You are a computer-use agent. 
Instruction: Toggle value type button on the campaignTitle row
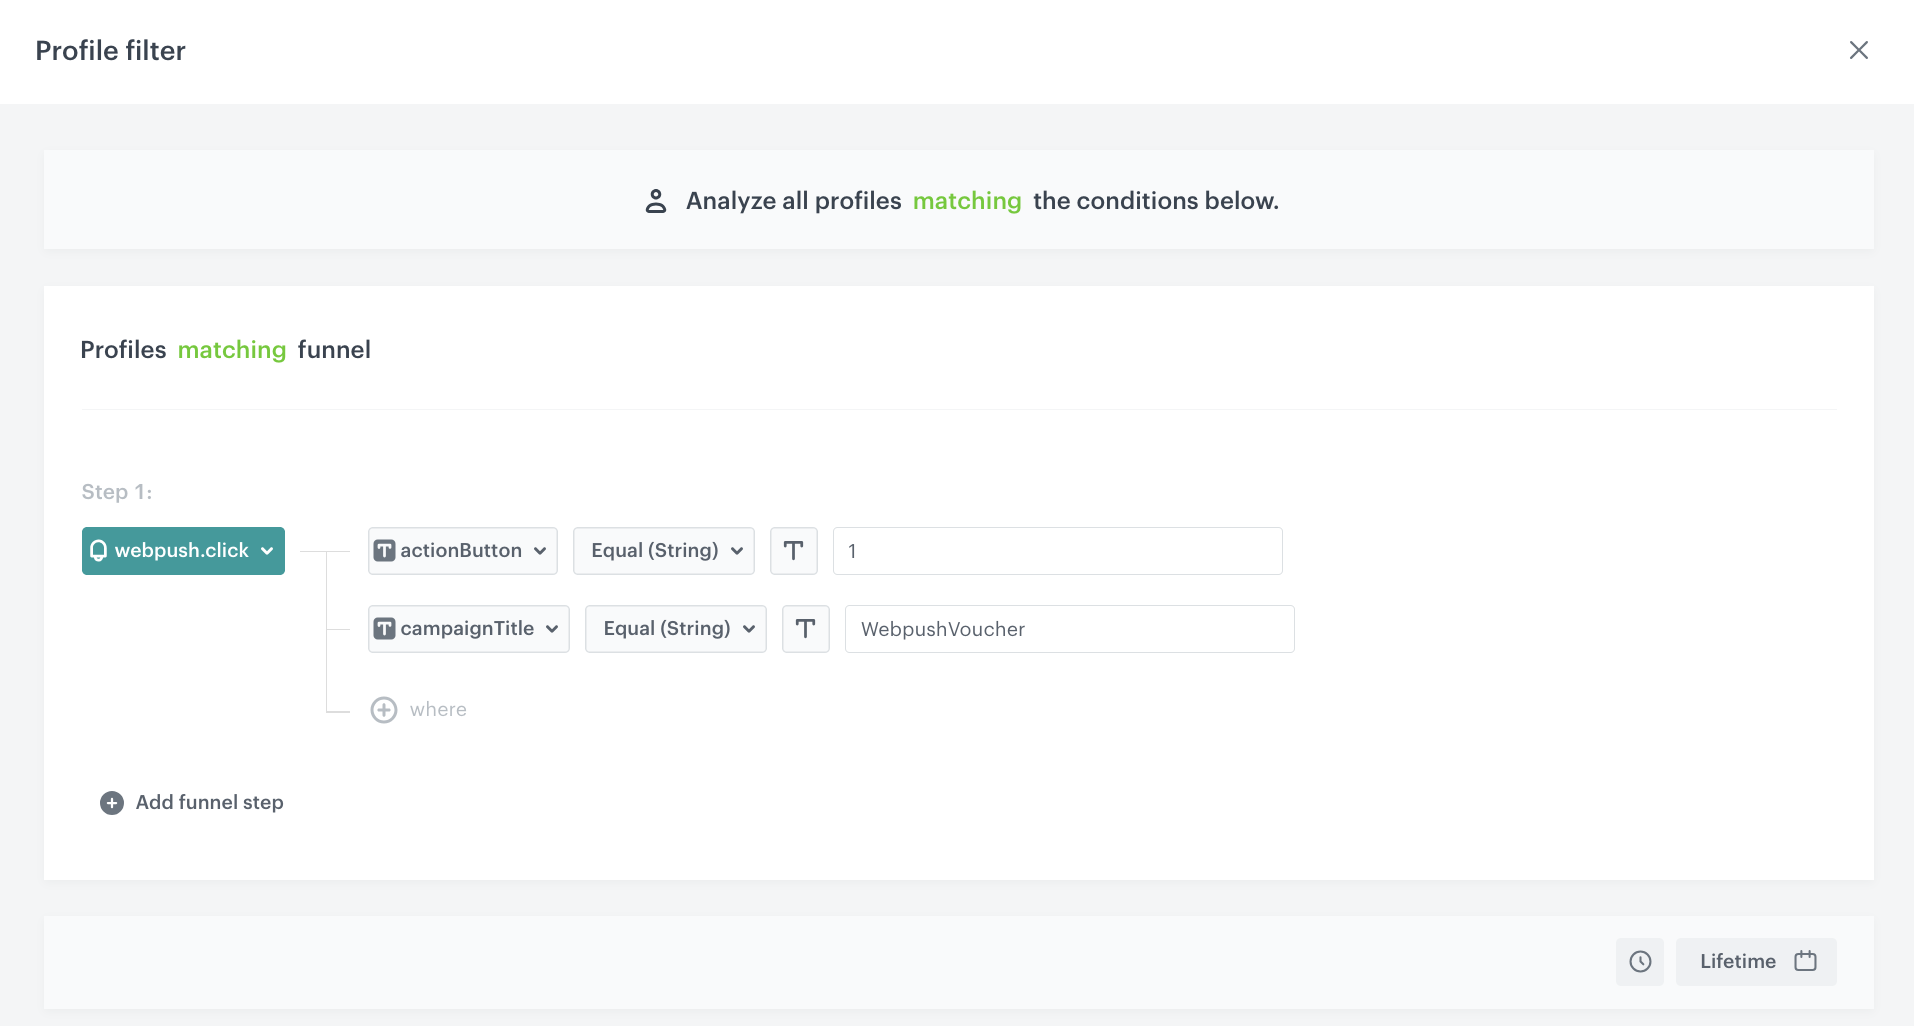click(x=805, y=628)
